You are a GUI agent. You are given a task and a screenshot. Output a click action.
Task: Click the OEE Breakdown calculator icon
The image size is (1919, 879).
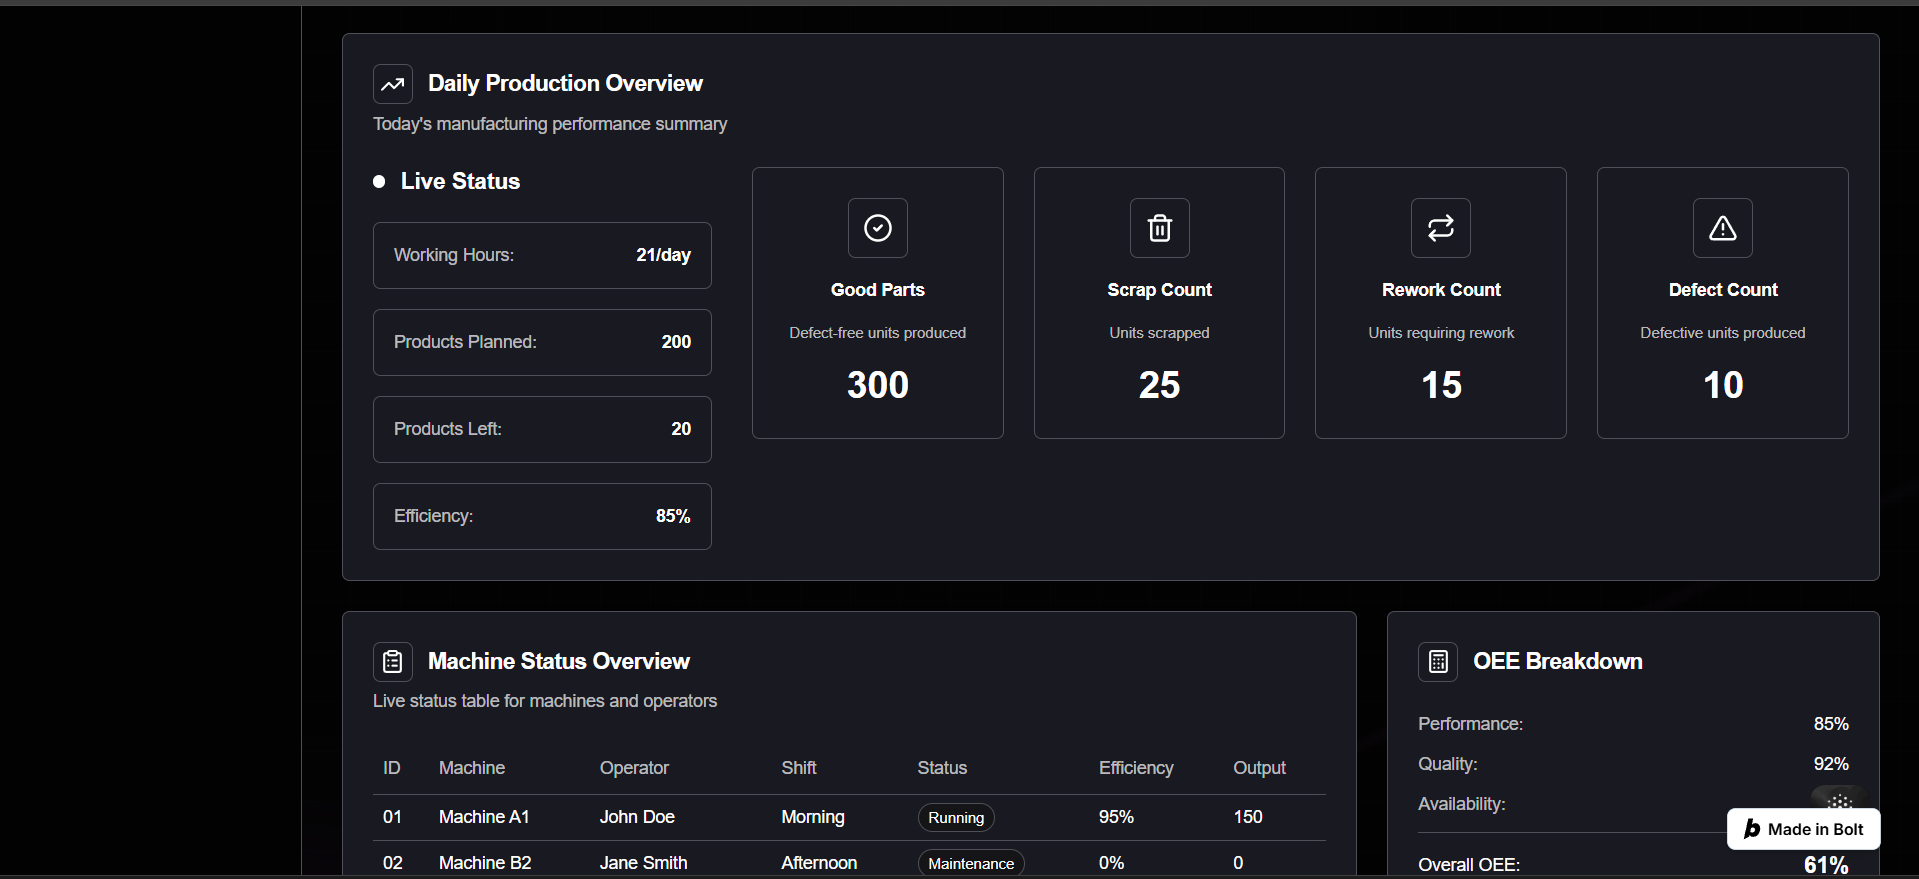pos(1437,662)
